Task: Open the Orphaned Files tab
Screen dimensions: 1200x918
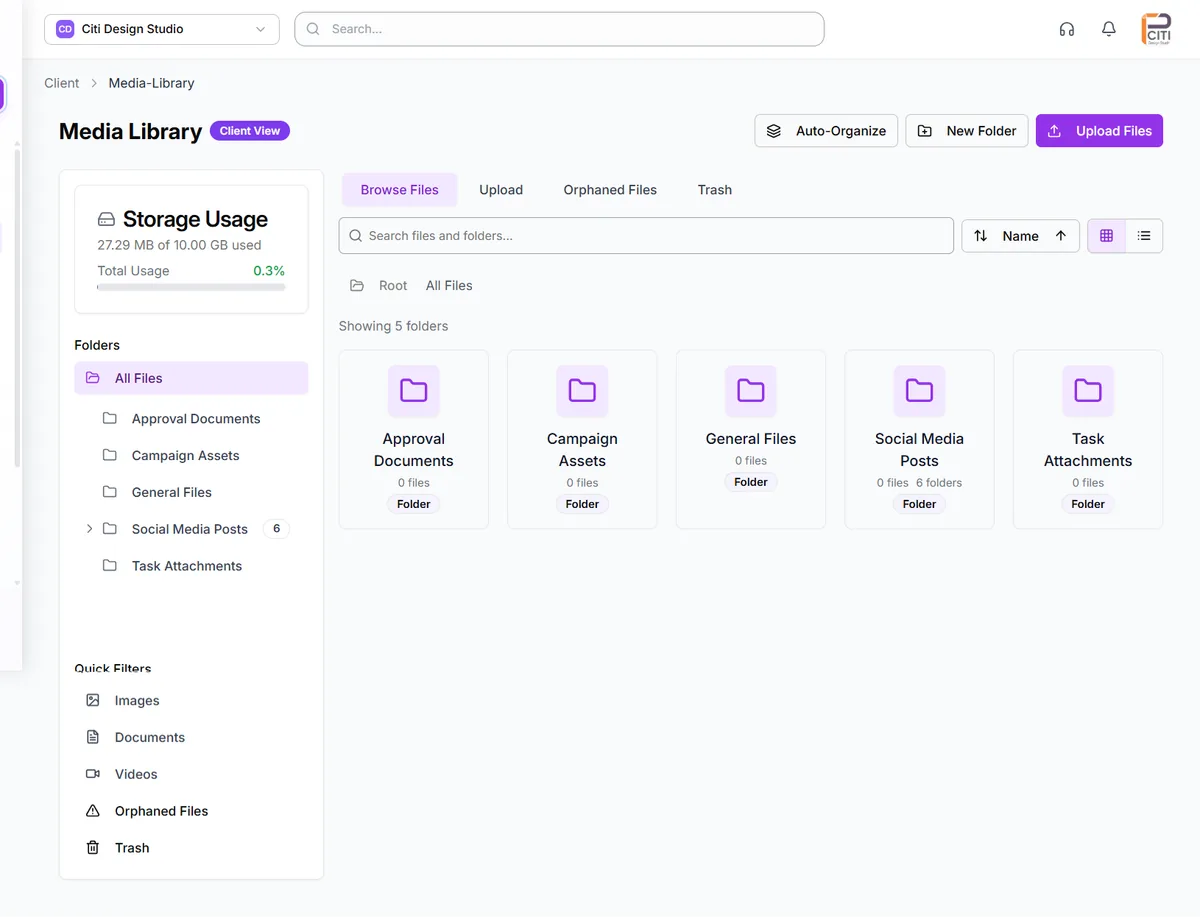Action: click(x=609, y=189)
